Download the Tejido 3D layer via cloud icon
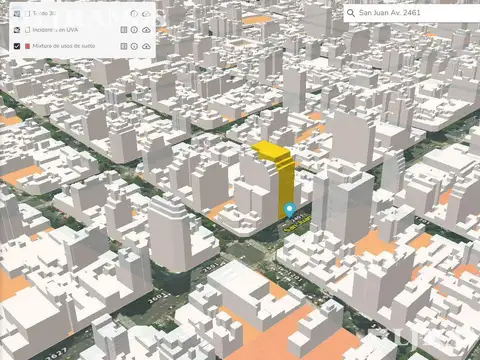This screenshot has height=360, width=480. 146,14
